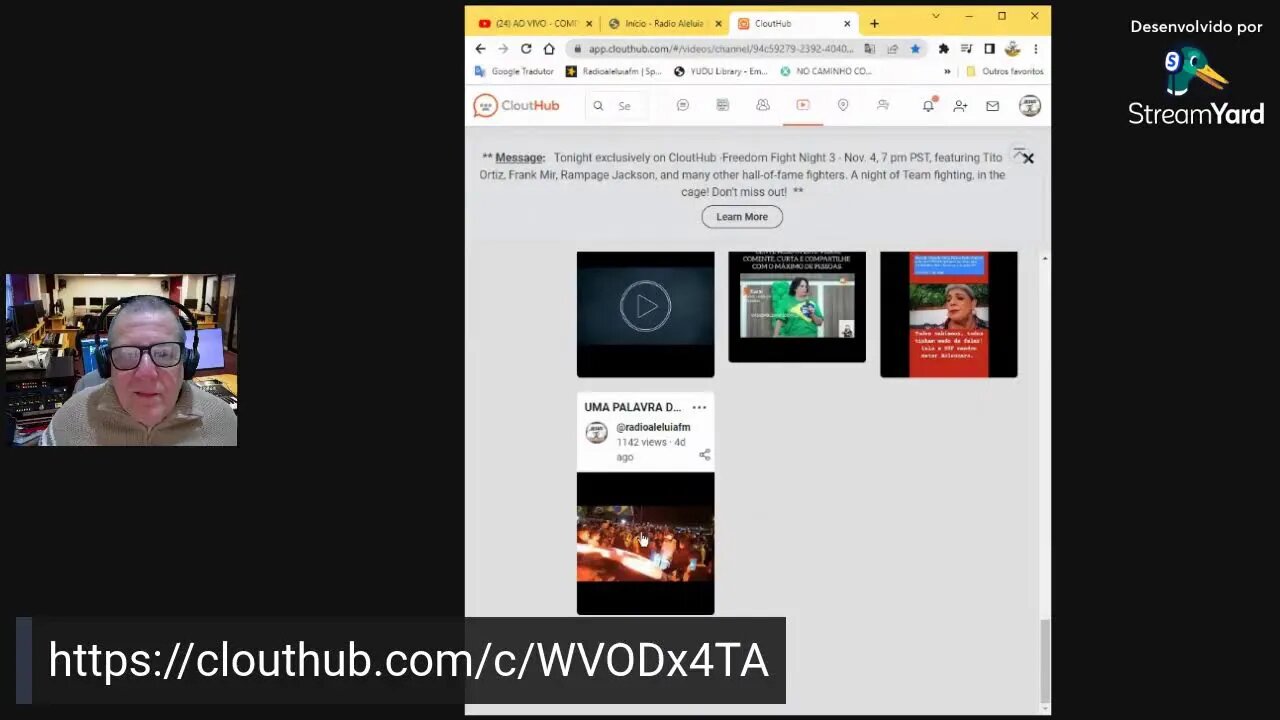Open the notifications bell

(x=928, y=105)
